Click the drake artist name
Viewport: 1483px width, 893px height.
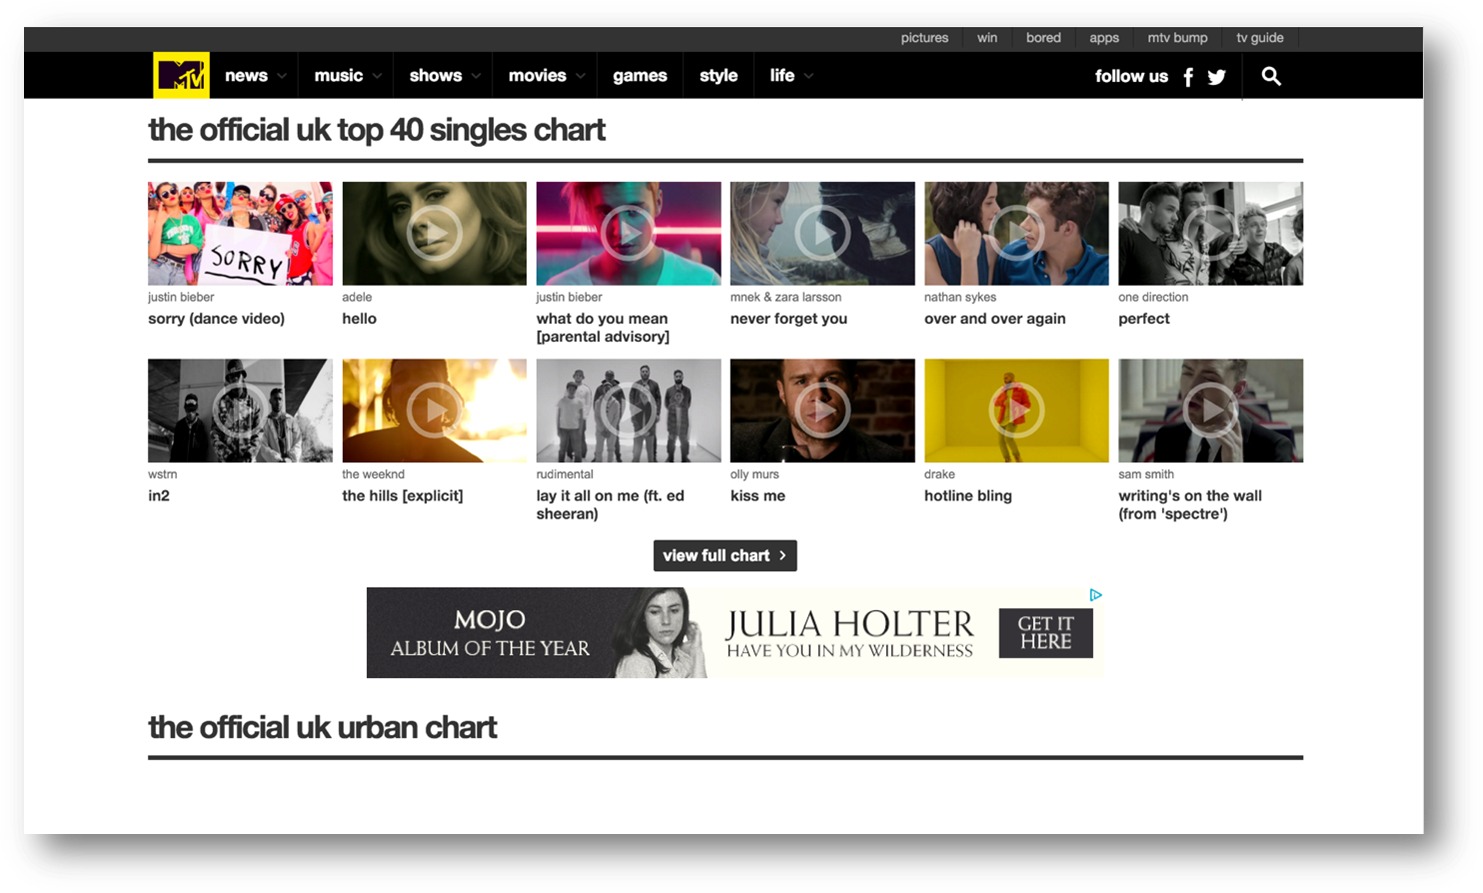click(x=939, y=474)
